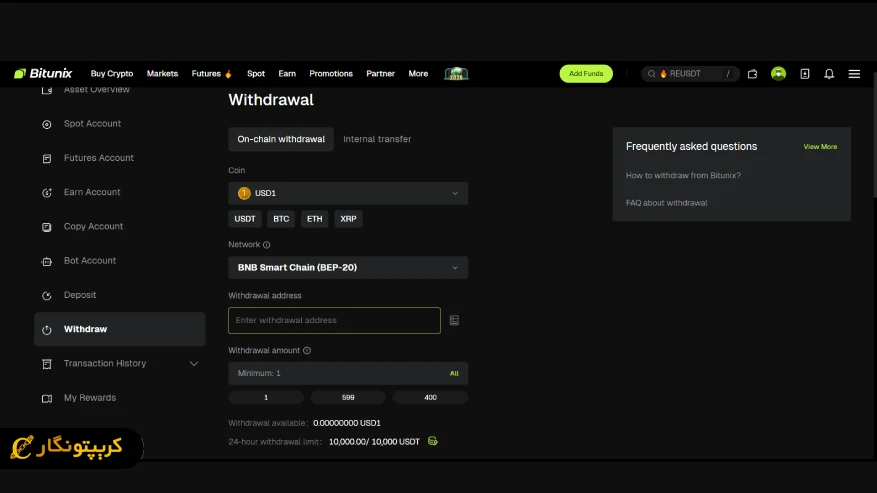Open the Earn menu
The image size is (877, 493).
pos(287,73)
